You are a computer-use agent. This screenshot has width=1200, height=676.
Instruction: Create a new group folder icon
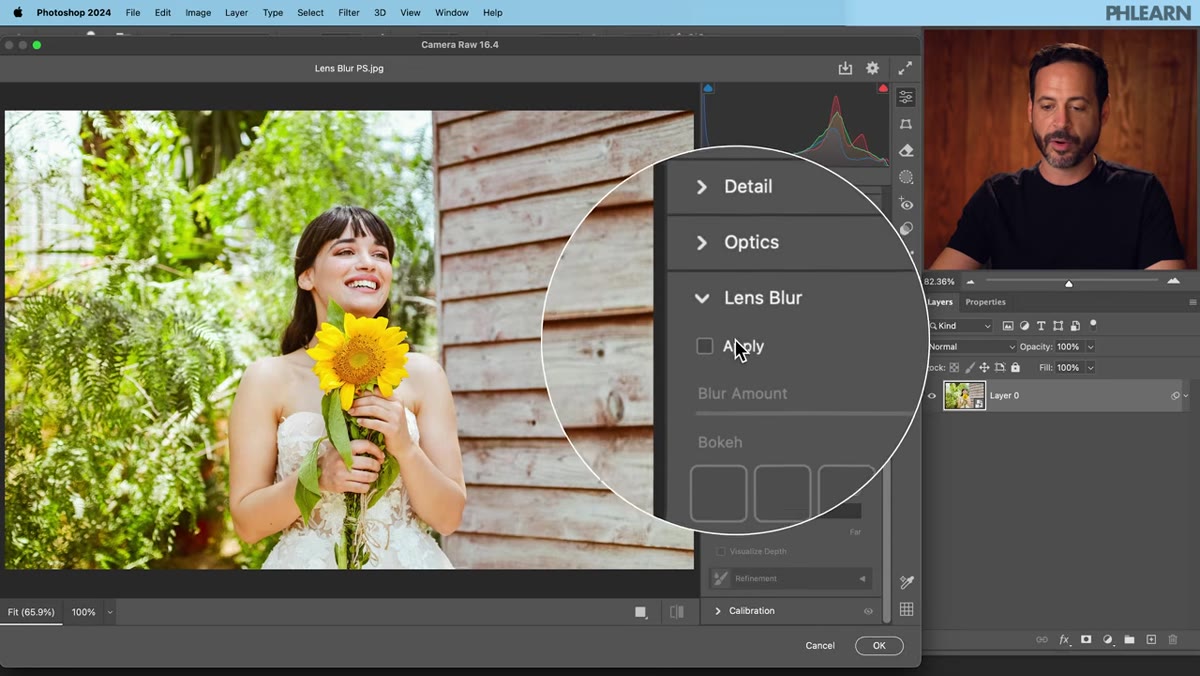click(1129, 639)
